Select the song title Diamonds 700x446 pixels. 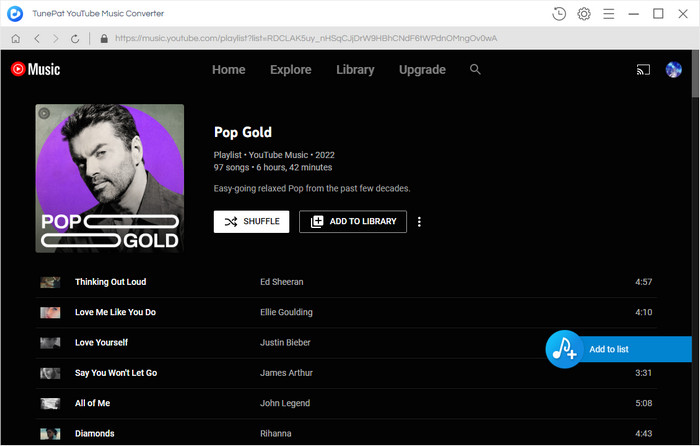95,433
